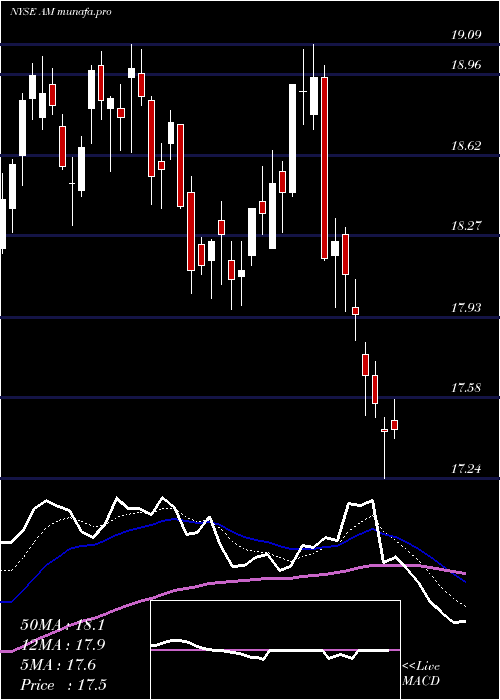Screen dimensions: 500x700
Task: Select the 17.58 price level label
Action: point(466,388)
